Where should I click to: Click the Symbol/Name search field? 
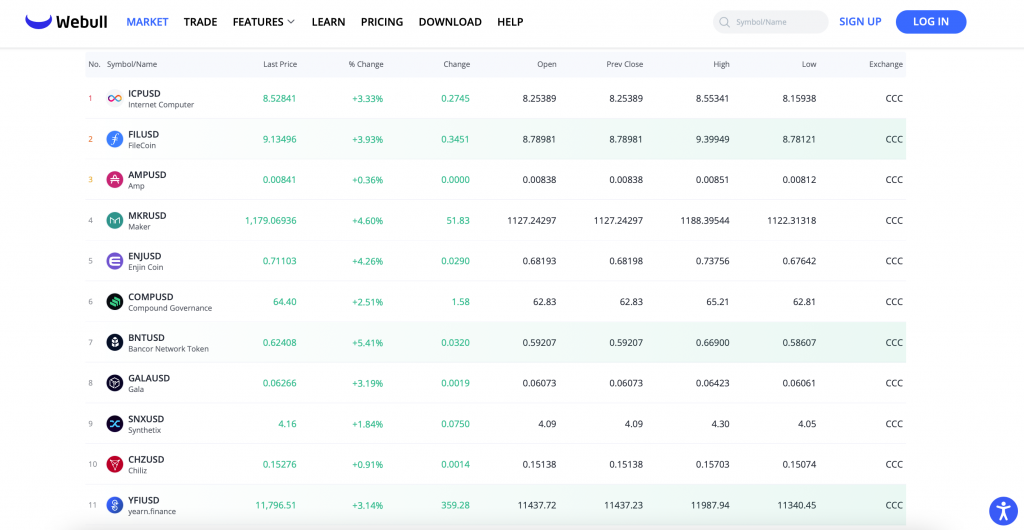pyautogui.click(x=771, y=22)
